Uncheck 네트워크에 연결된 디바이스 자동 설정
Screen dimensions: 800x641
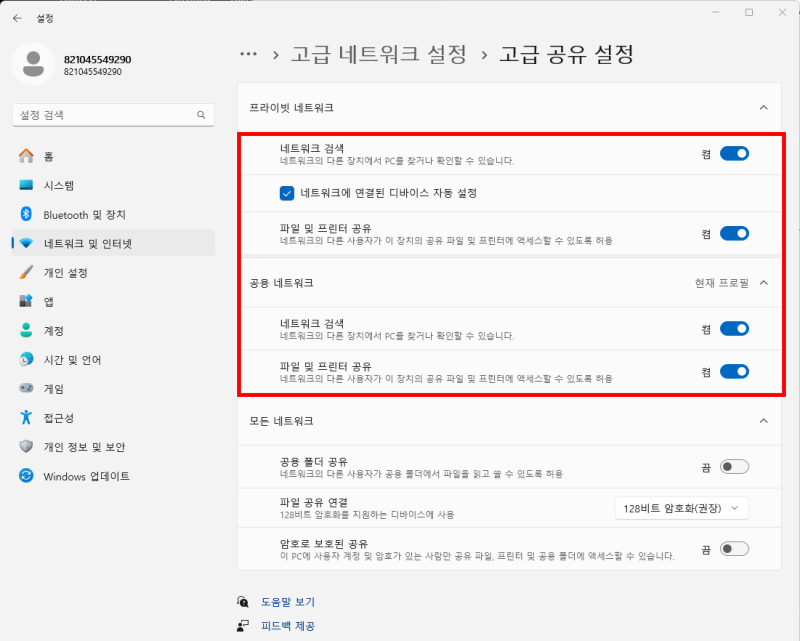[287, 193]
